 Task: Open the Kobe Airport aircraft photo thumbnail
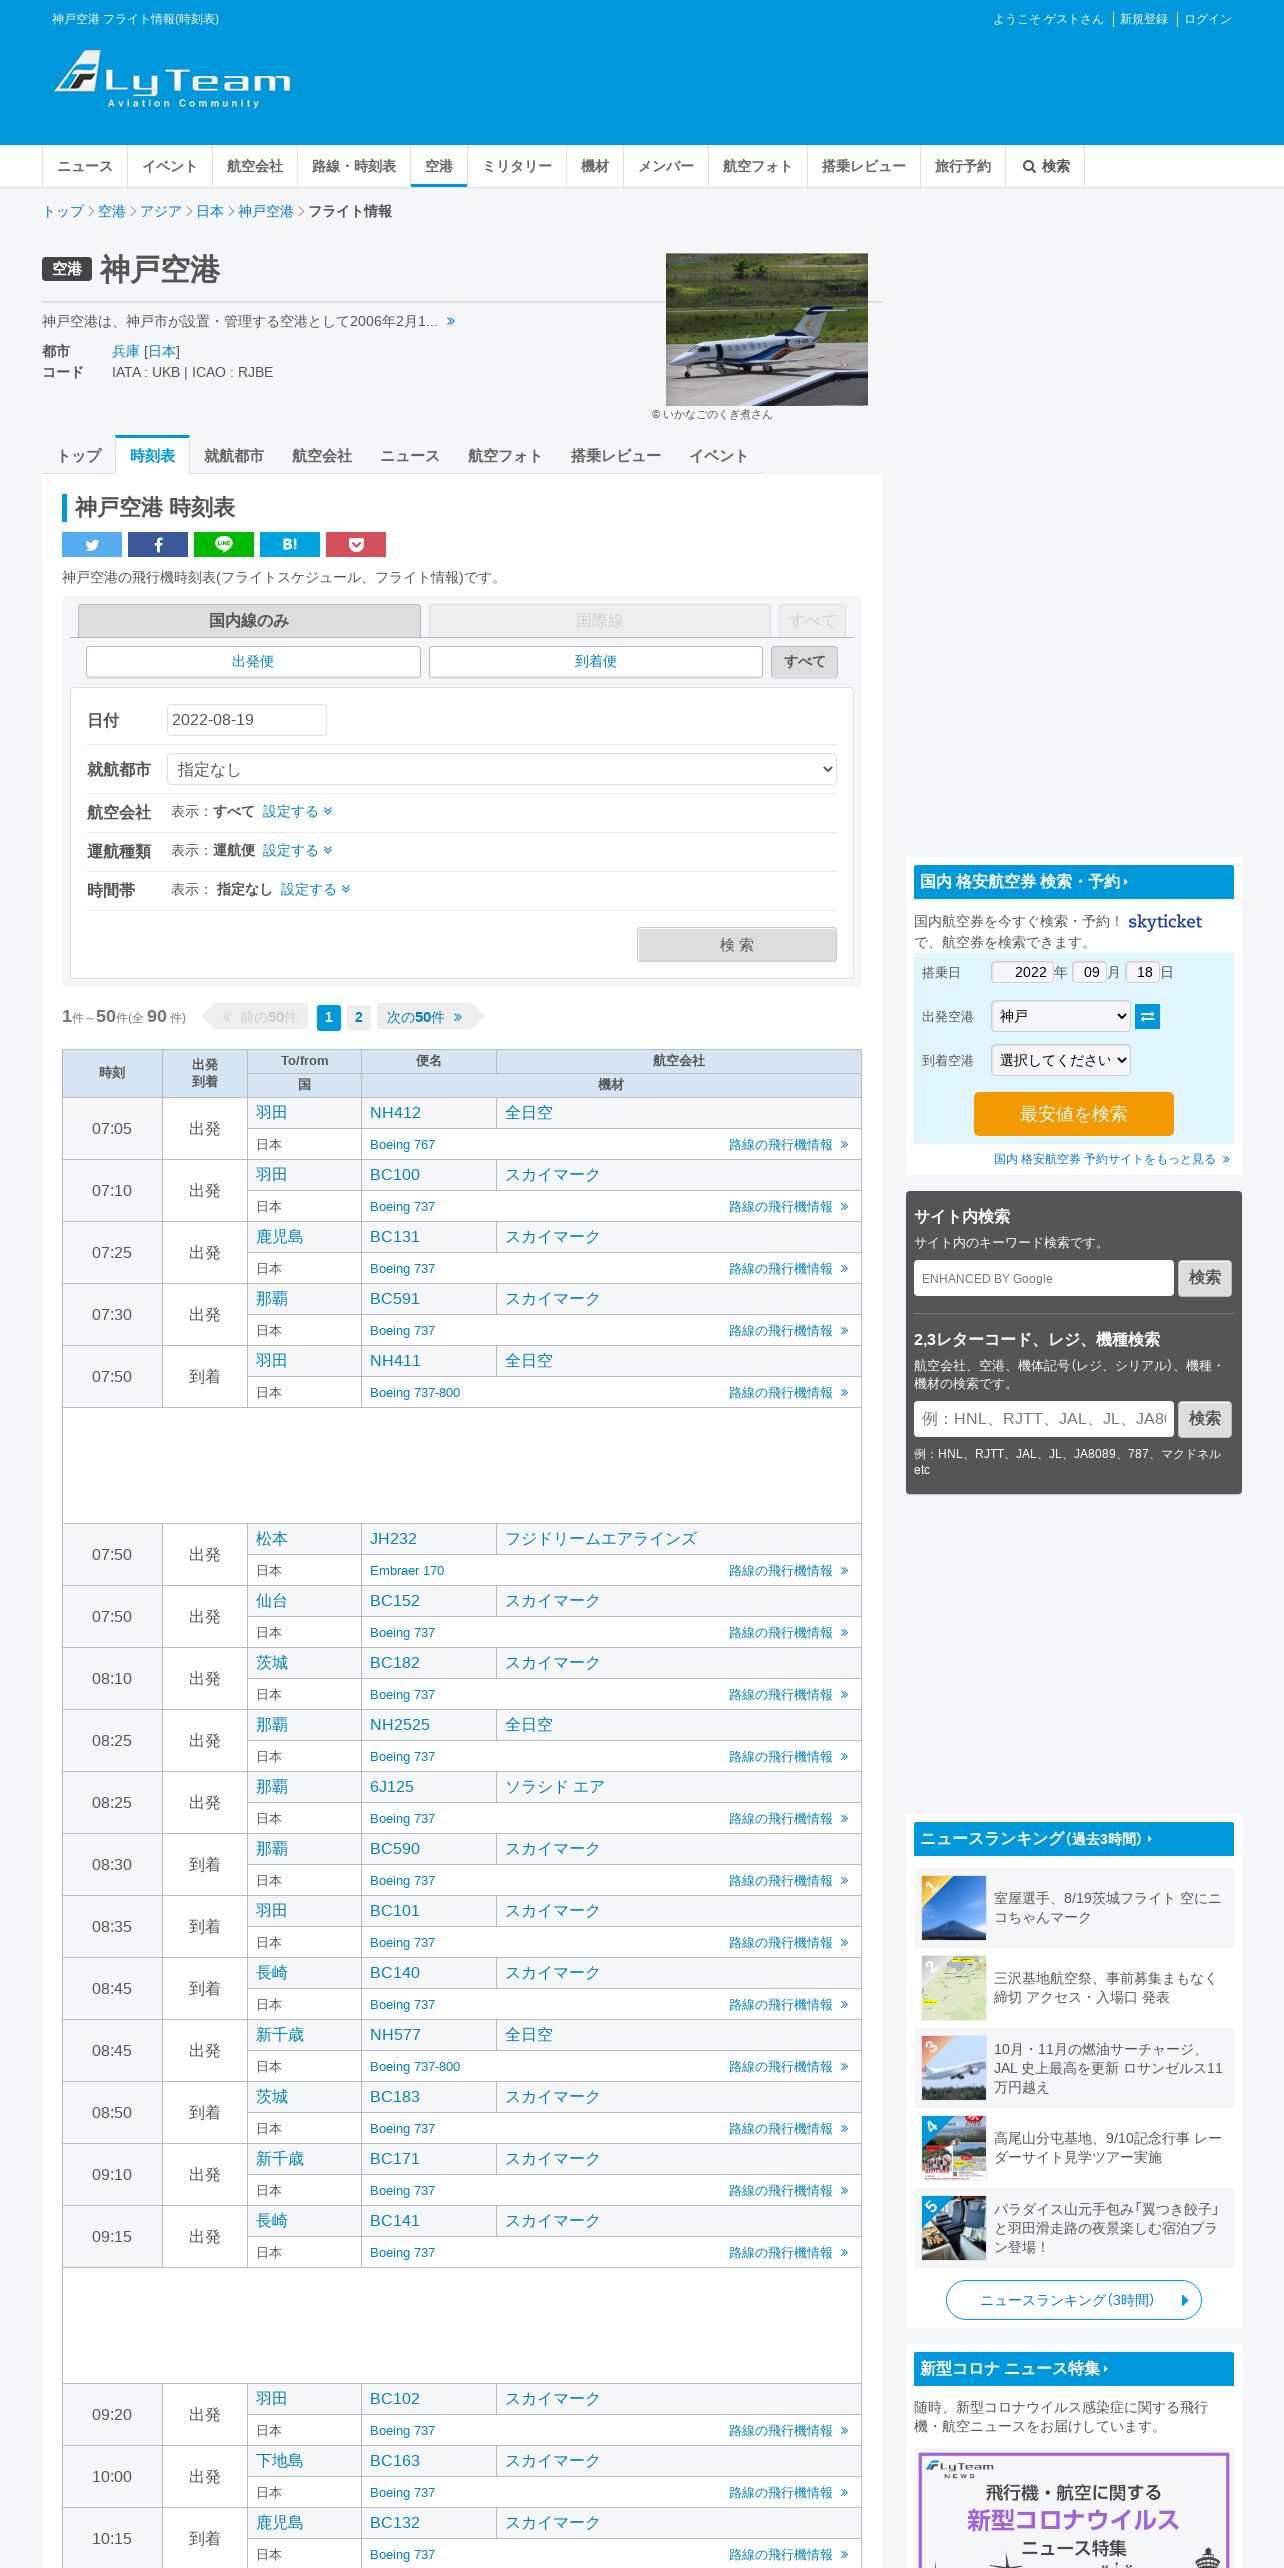point(767,329)
